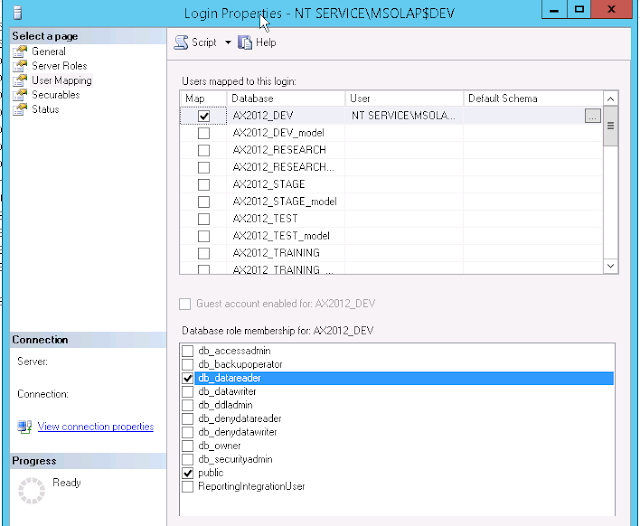
Task: Check the Map box for AX2012_TEST
Action: click(204, 219)
